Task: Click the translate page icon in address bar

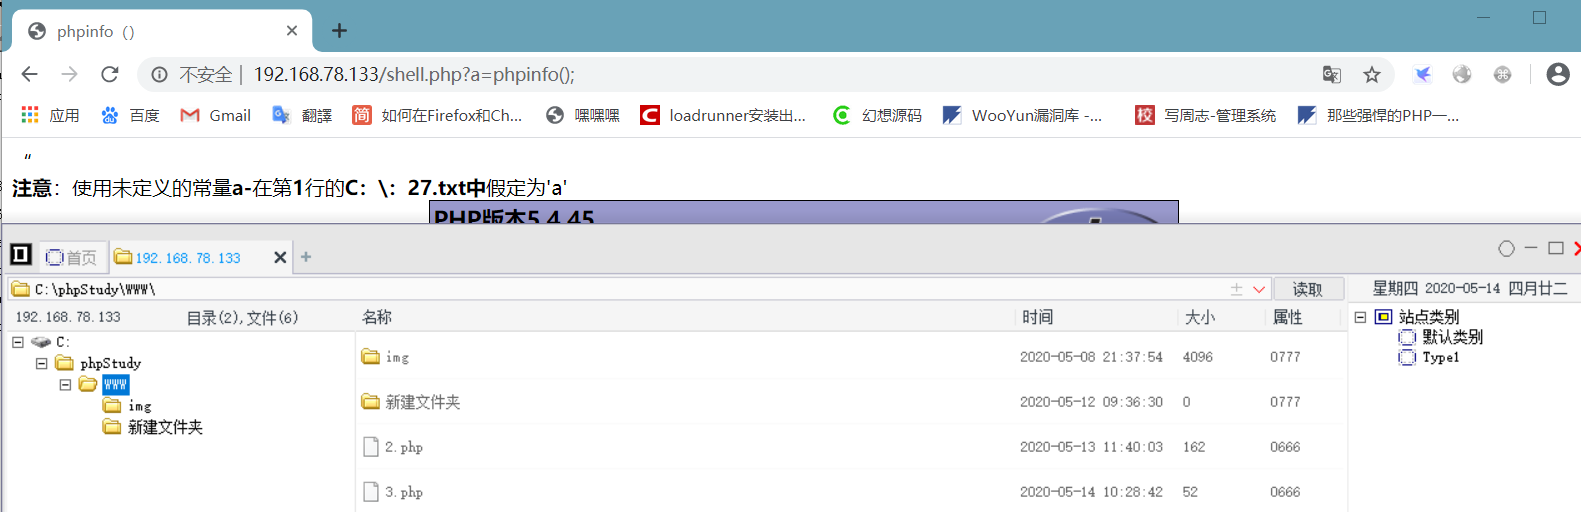Action: (x=1331, y=75)
